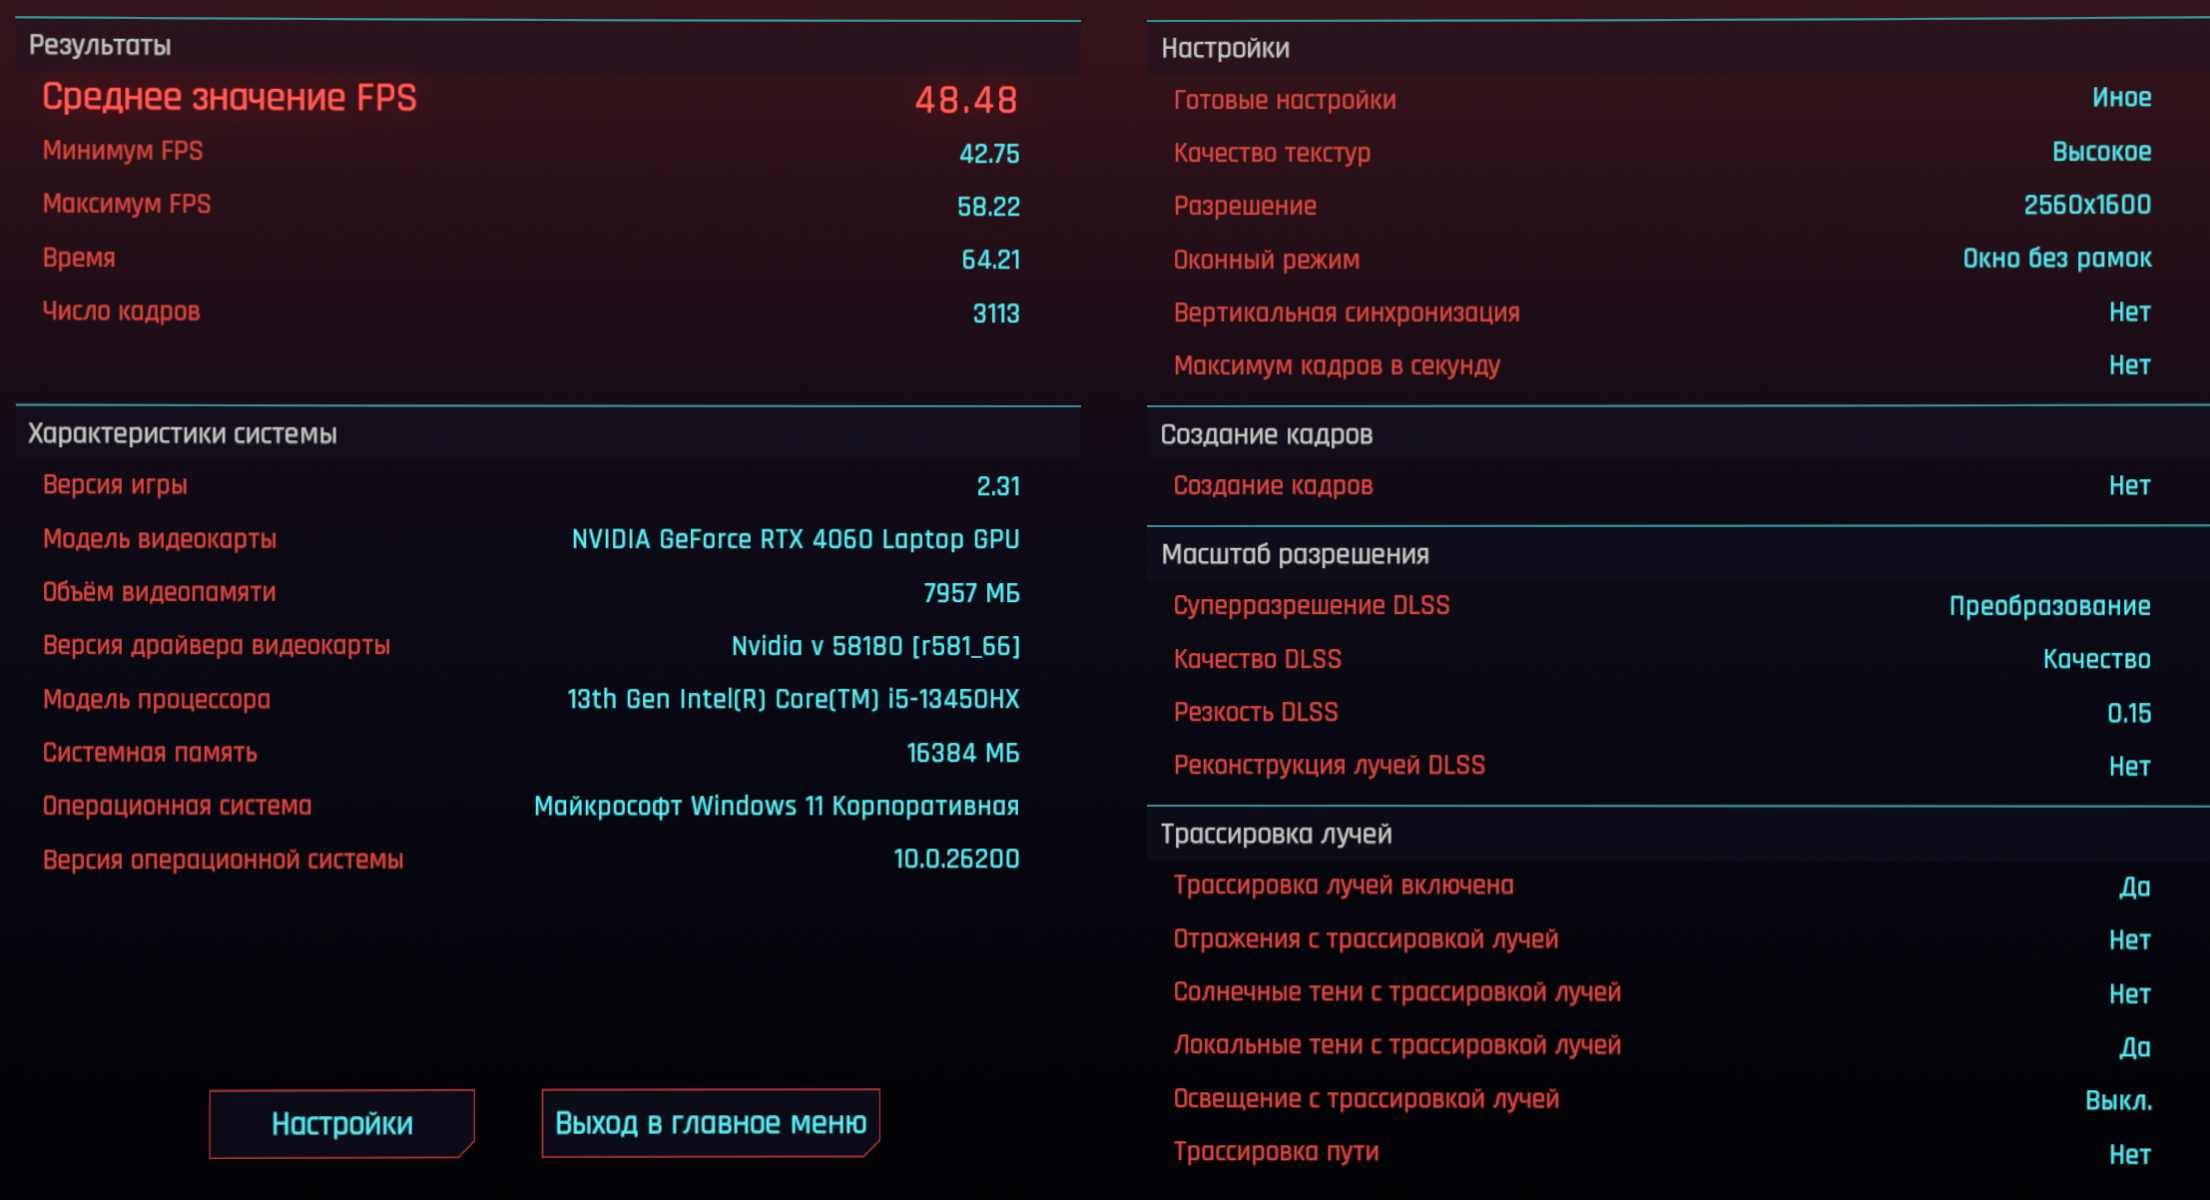This screenshot has height=1200, width=2210.
Task: Select NVIDIA GeForce RTX 4060 Laptop GPU text
Action: click(795, 539)
